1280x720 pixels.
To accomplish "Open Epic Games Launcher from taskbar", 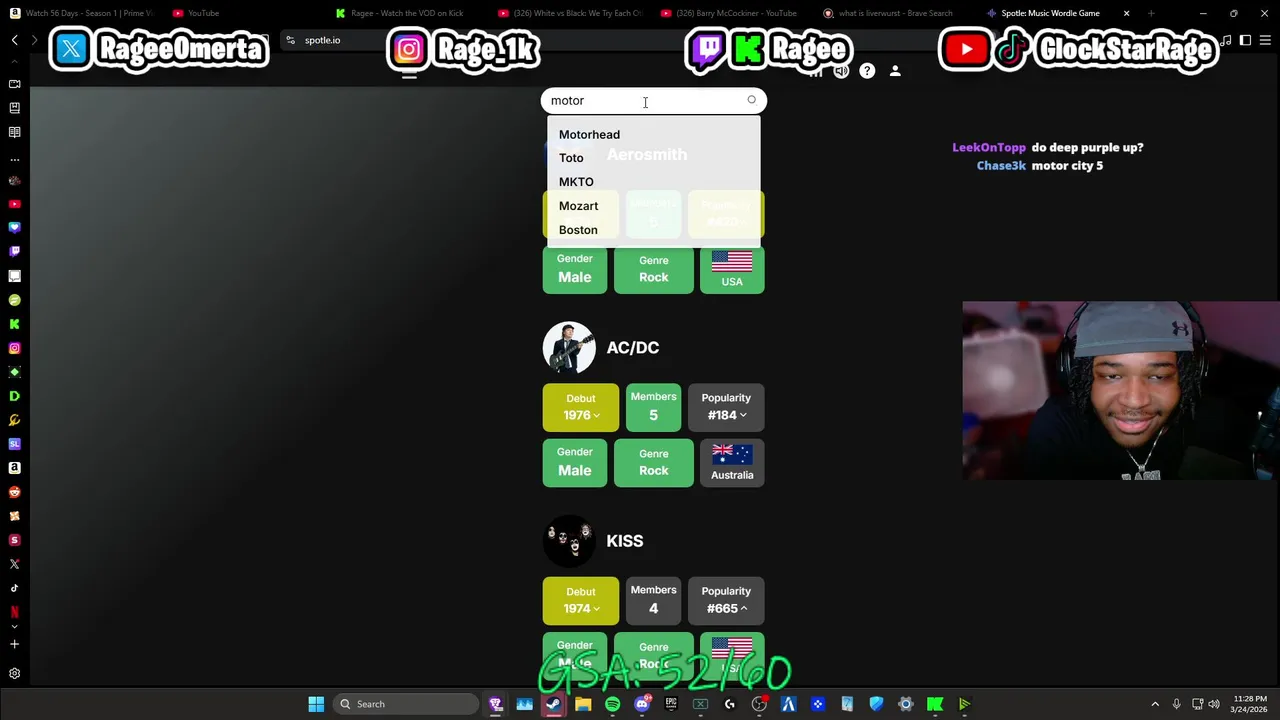I will point(671,704).
